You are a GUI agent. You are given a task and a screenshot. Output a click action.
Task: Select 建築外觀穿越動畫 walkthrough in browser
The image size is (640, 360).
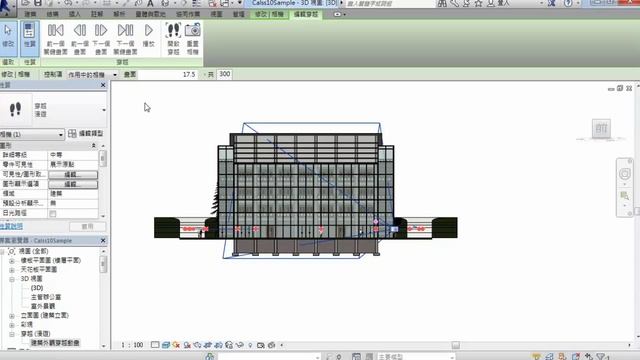55,343
